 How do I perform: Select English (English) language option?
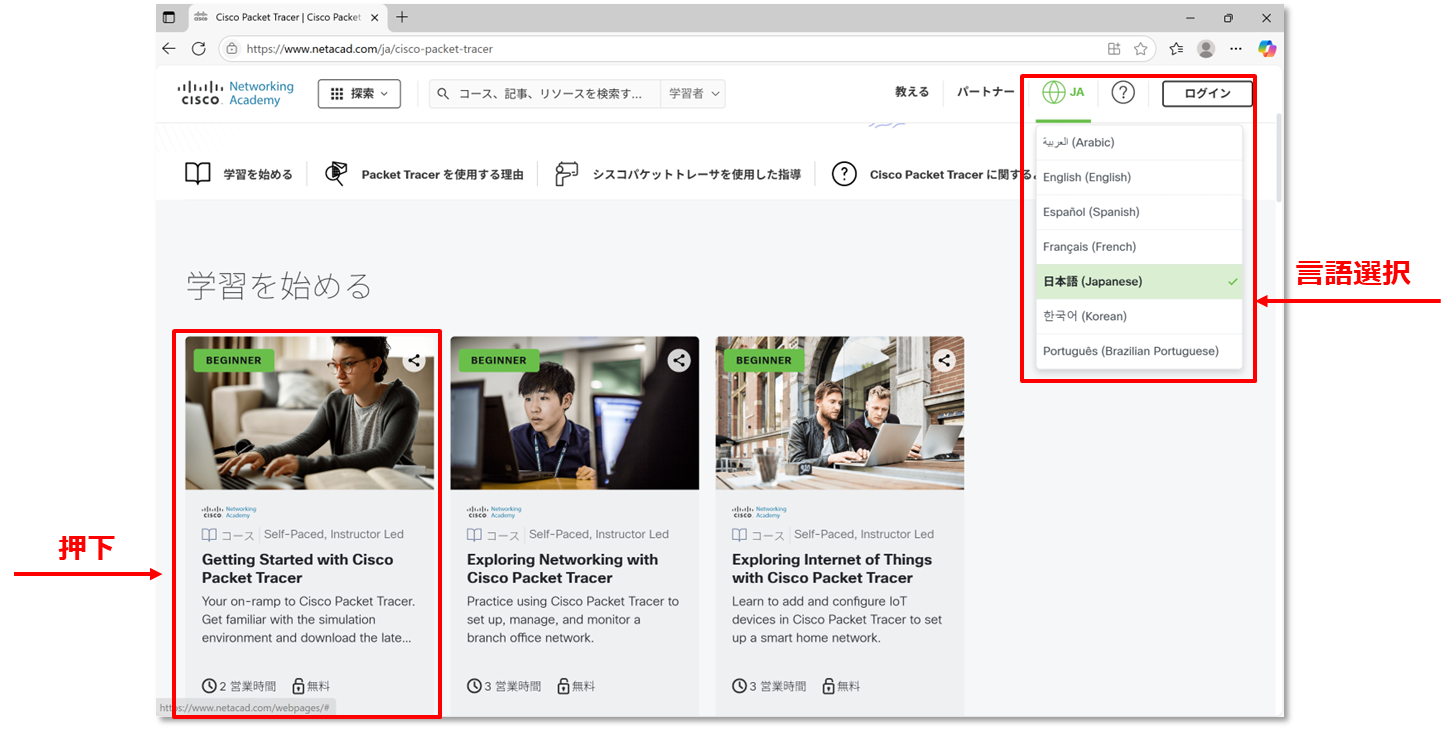(x=1139, y=177)
